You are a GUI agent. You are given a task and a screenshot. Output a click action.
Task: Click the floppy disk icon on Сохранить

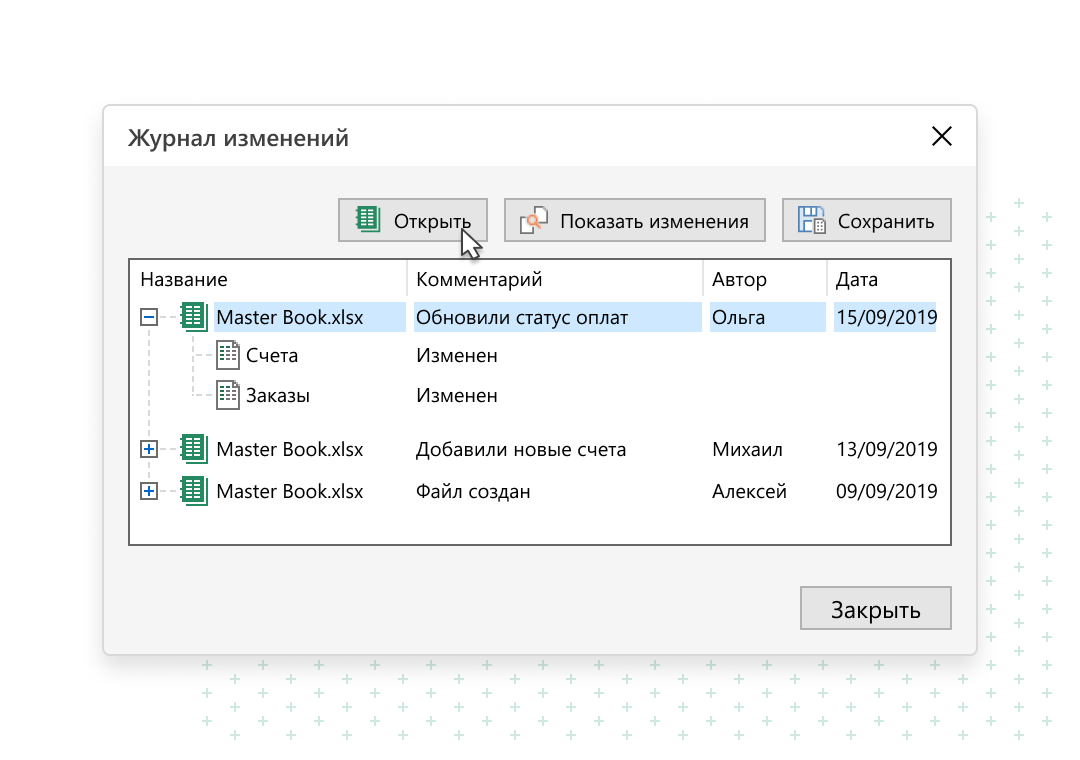[x=811, y=220]
